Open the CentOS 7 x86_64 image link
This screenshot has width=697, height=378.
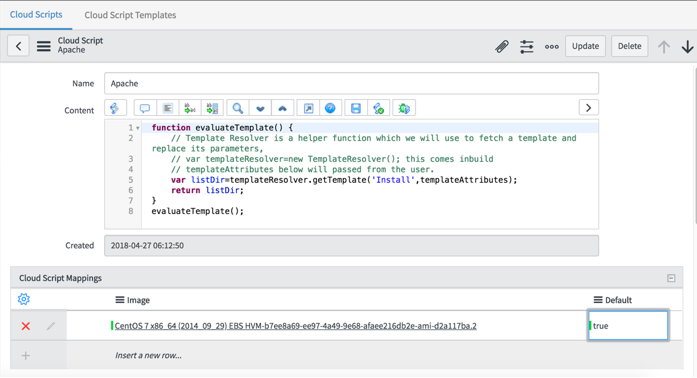click(296, 326)
